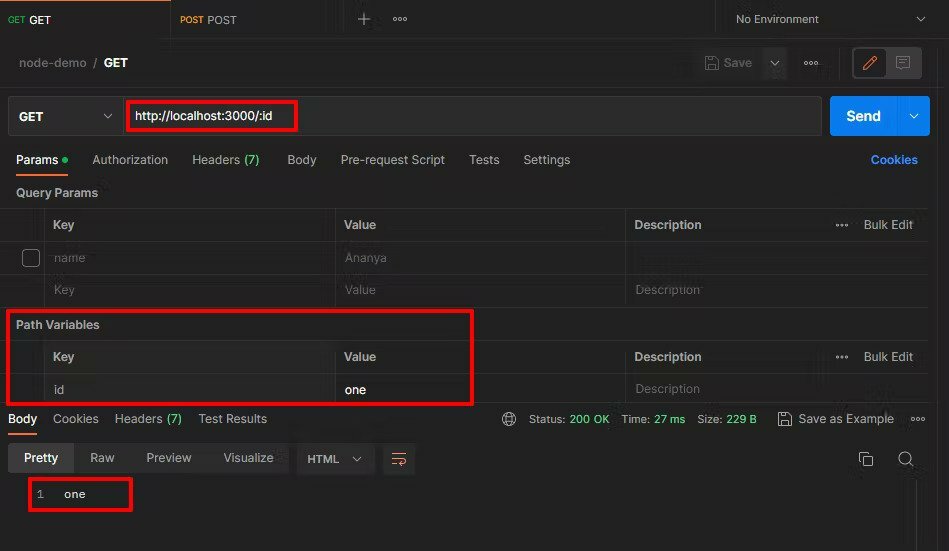The width and height of the screenshot is (949, 551).
Task: Click the name key cell
Action: point(189,258)
